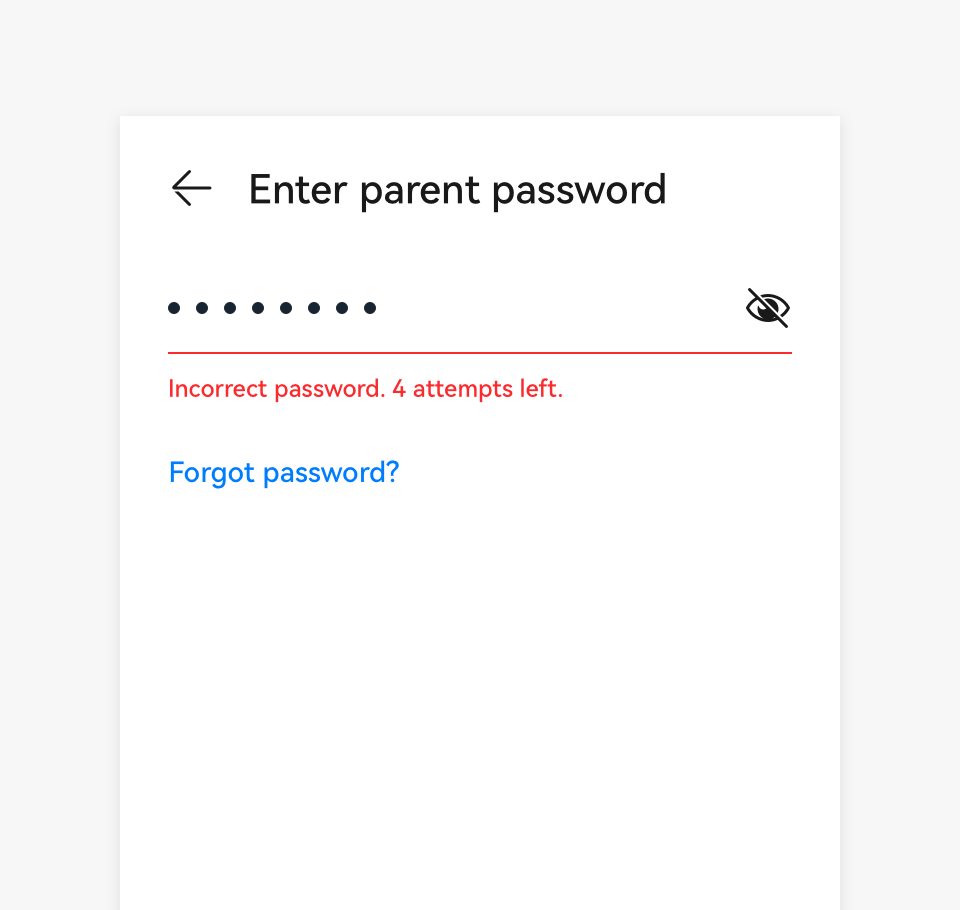The width and height of the screenshot is (960, 910).
Task: Show the hidden password characters
Action: pyautogui.click(x=768, y=308)
